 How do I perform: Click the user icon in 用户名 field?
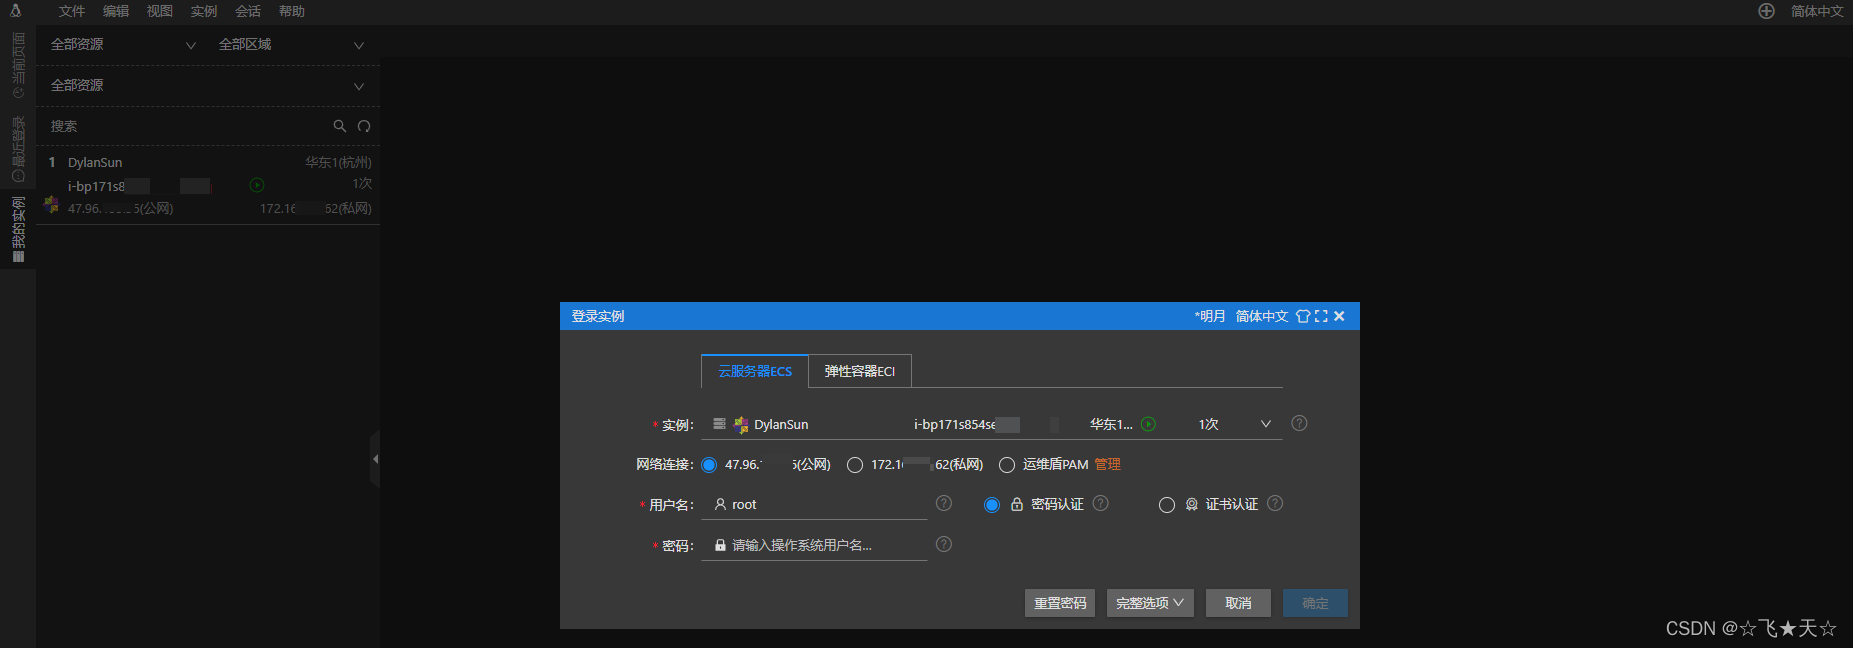coord(720,505)
